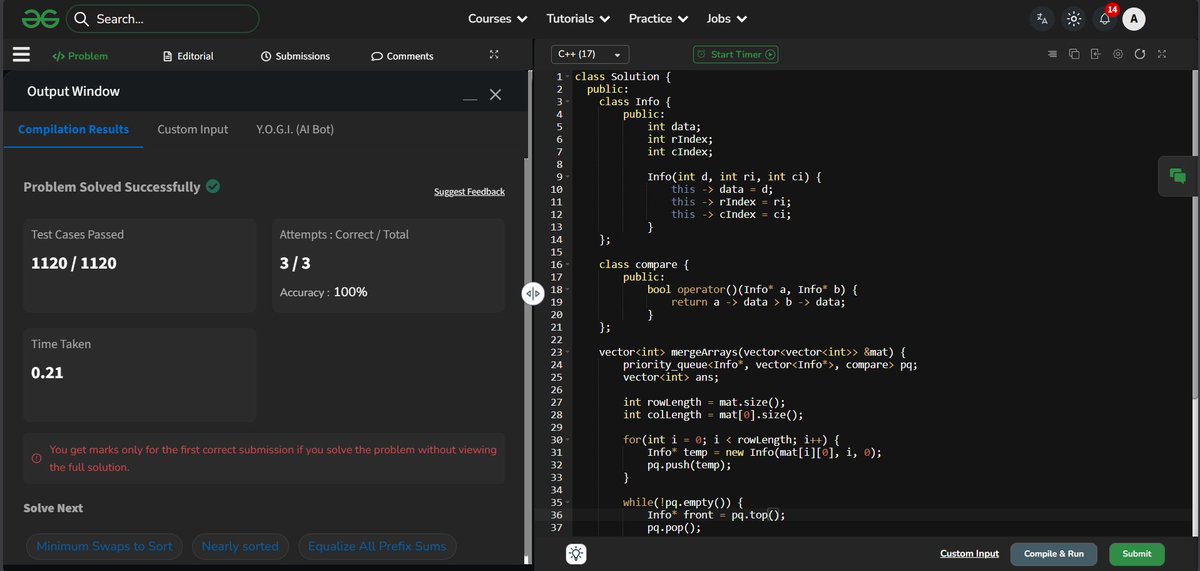Click the import code icon in editor toolbar
Image resolution: width=1200 pixels, height=571 pixels.
(x=1096, y=54)
